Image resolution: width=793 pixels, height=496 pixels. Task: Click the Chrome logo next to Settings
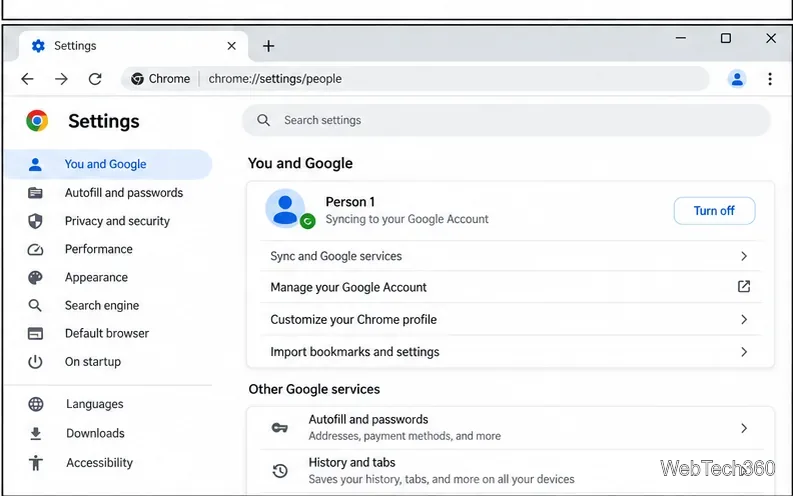click(37, 121)
